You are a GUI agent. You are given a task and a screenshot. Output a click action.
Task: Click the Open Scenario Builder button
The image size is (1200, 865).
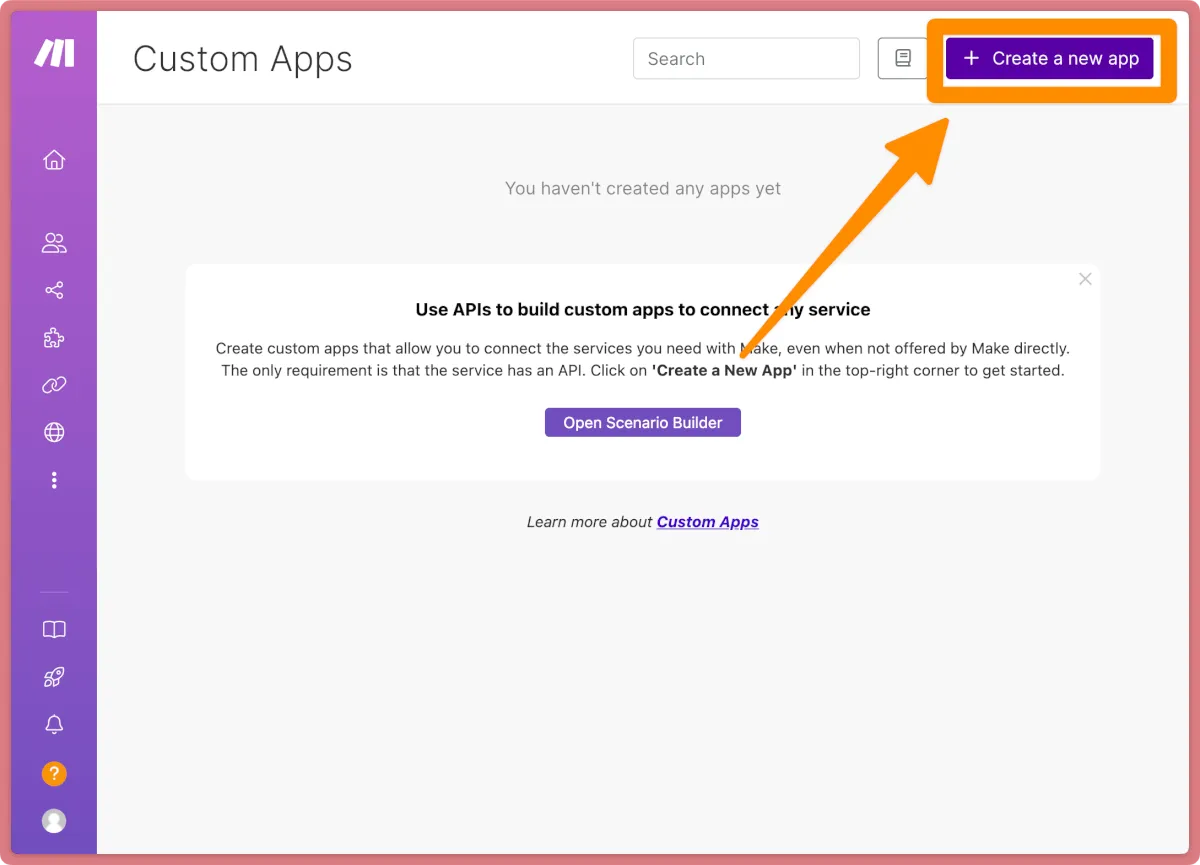(642, 423)
